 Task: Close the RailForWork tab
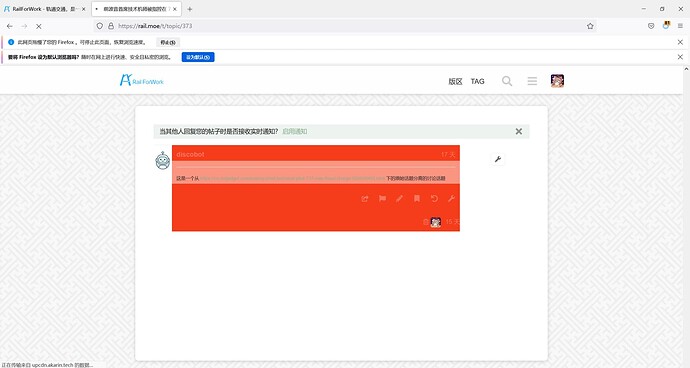tap(84, 9)
